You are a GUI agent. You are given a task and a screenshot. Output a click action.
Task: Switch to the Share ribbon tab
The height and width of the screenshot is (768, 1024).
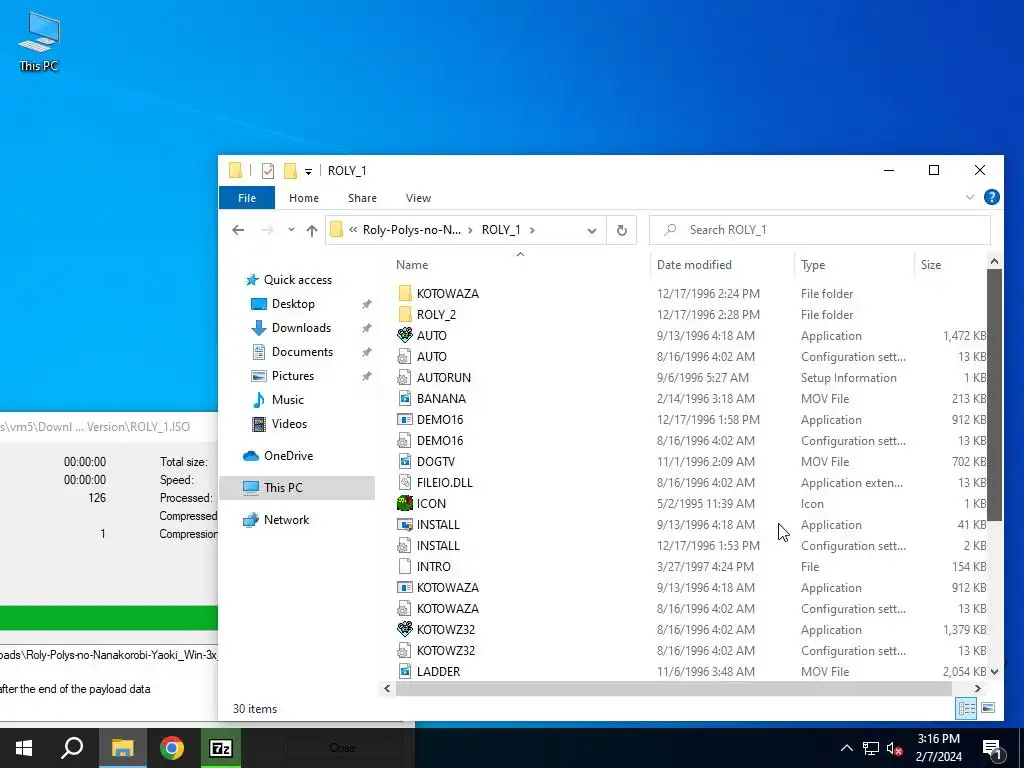coord(362,198)
